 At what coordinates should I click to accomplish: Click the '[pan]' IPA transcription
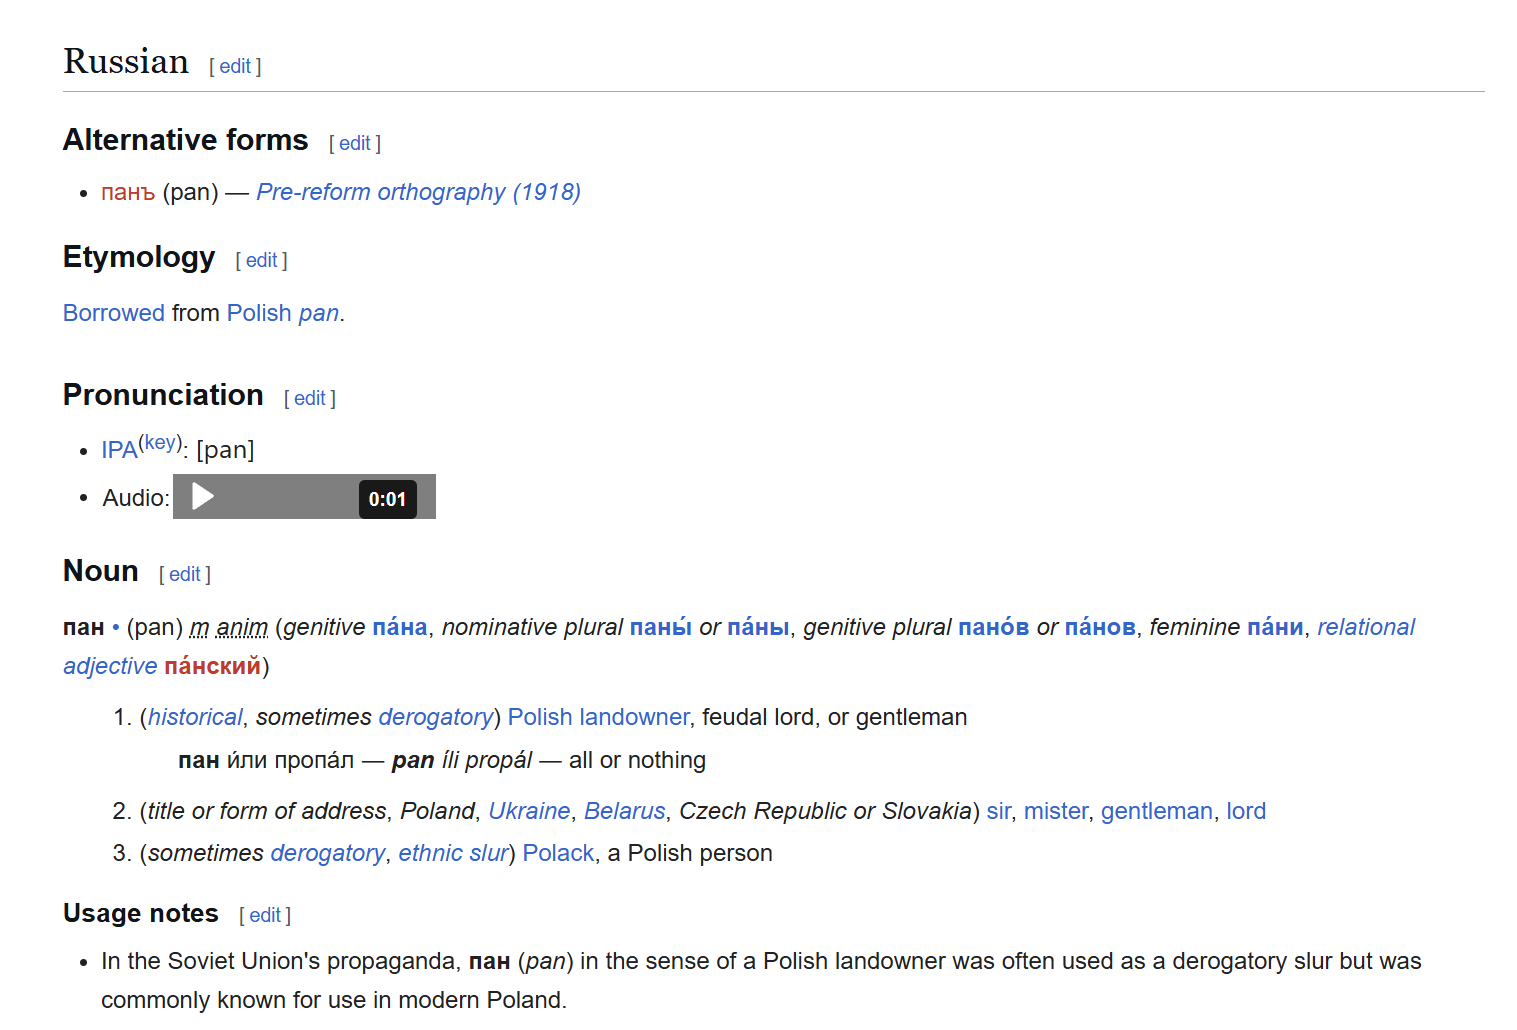pos(225,450)
